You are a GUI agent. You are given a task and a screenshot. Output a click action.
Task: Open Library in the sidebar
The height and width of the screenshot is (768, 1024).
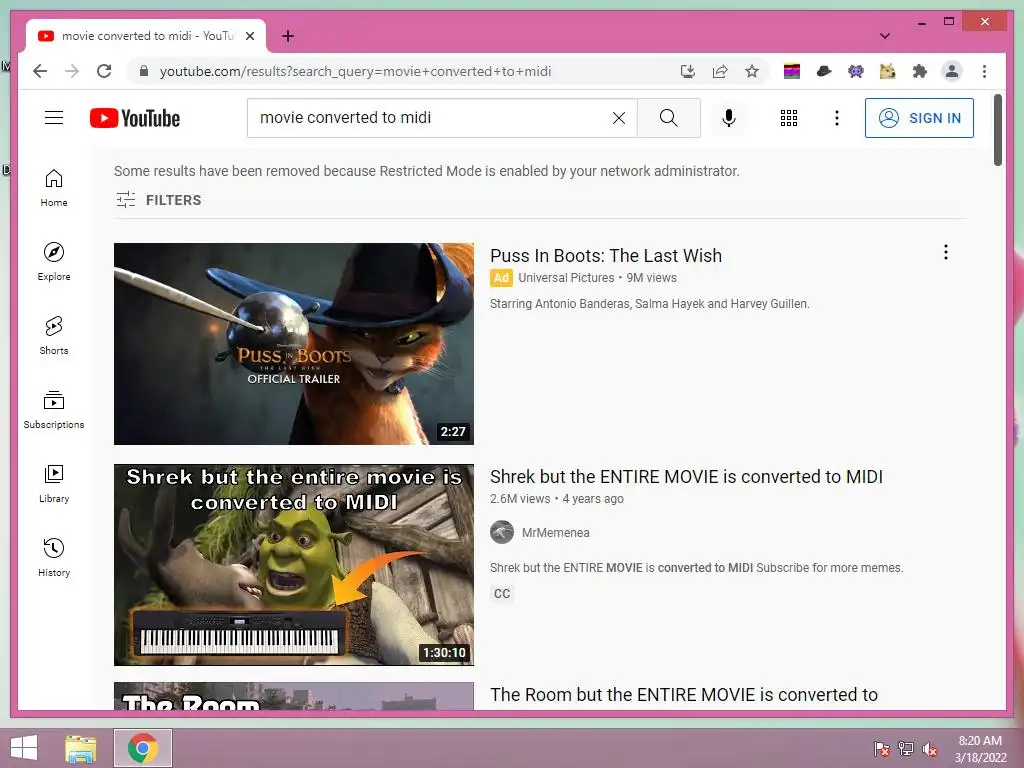pyautogui.click(x=54, y=483)
